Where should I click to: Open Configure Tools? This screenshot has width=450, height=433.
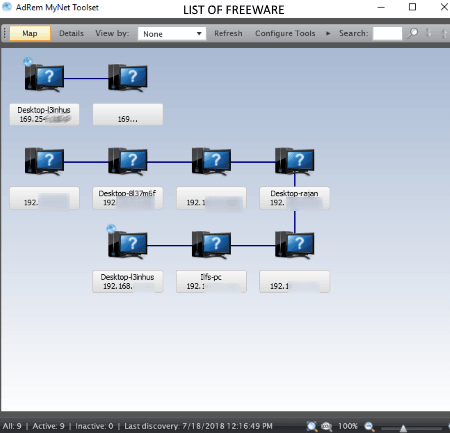(x=285, y=33)
